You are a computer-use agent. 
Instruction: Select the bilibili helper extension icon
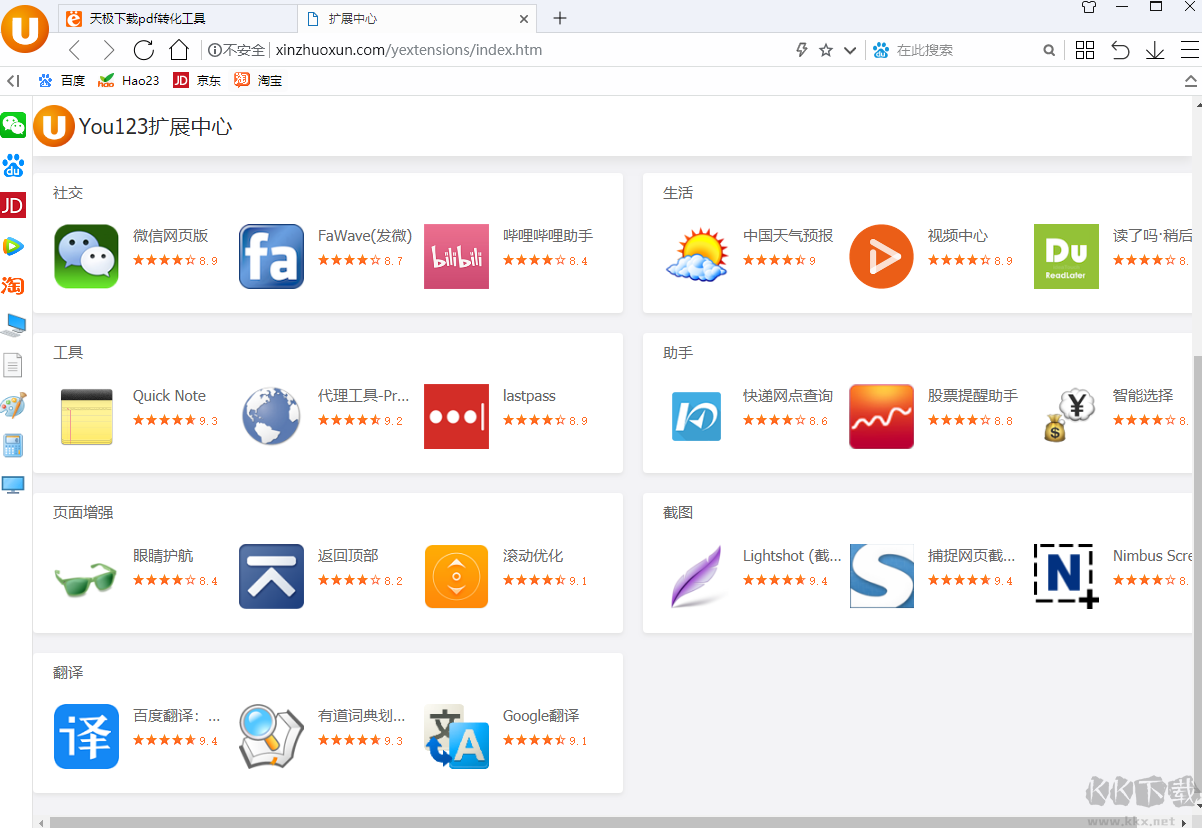(x=456, y=256)
